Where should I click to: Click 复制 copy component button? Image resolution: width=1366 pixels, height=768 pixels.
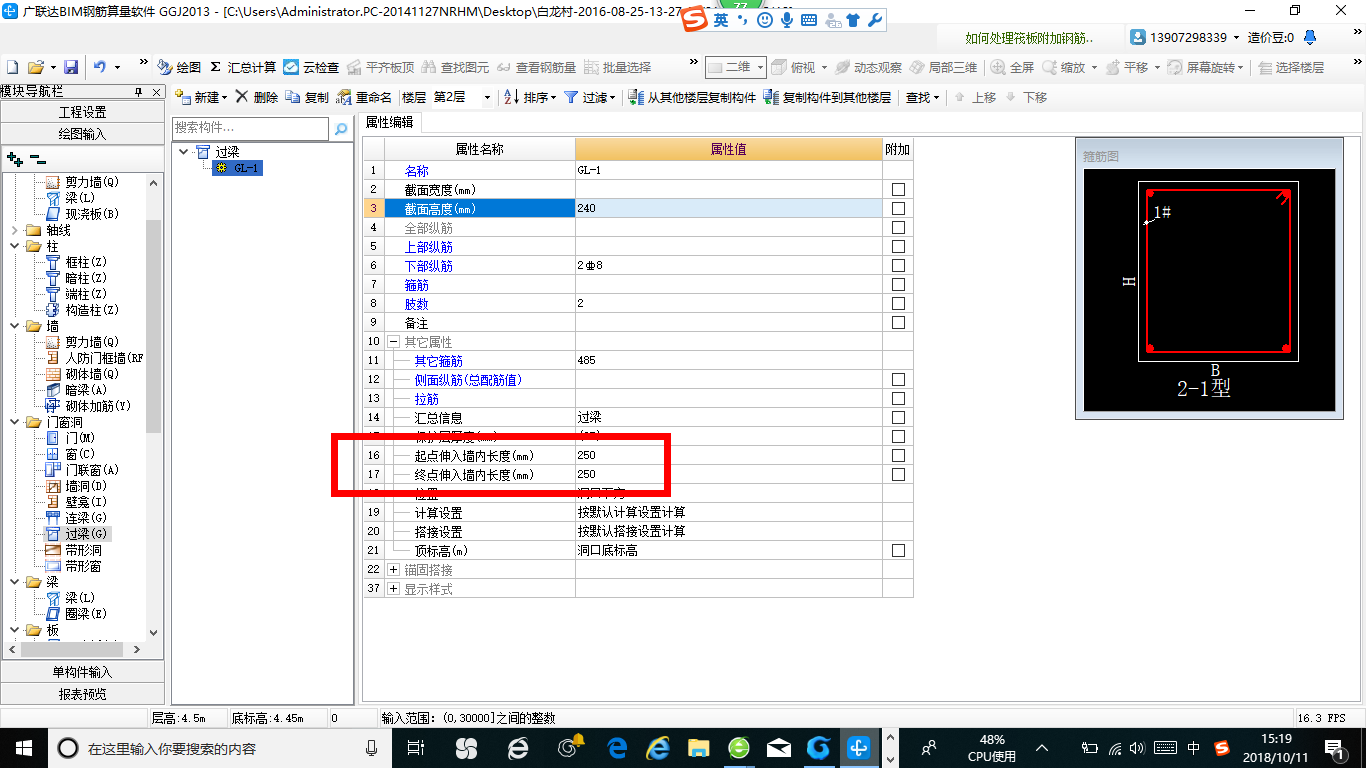point(307,97)
